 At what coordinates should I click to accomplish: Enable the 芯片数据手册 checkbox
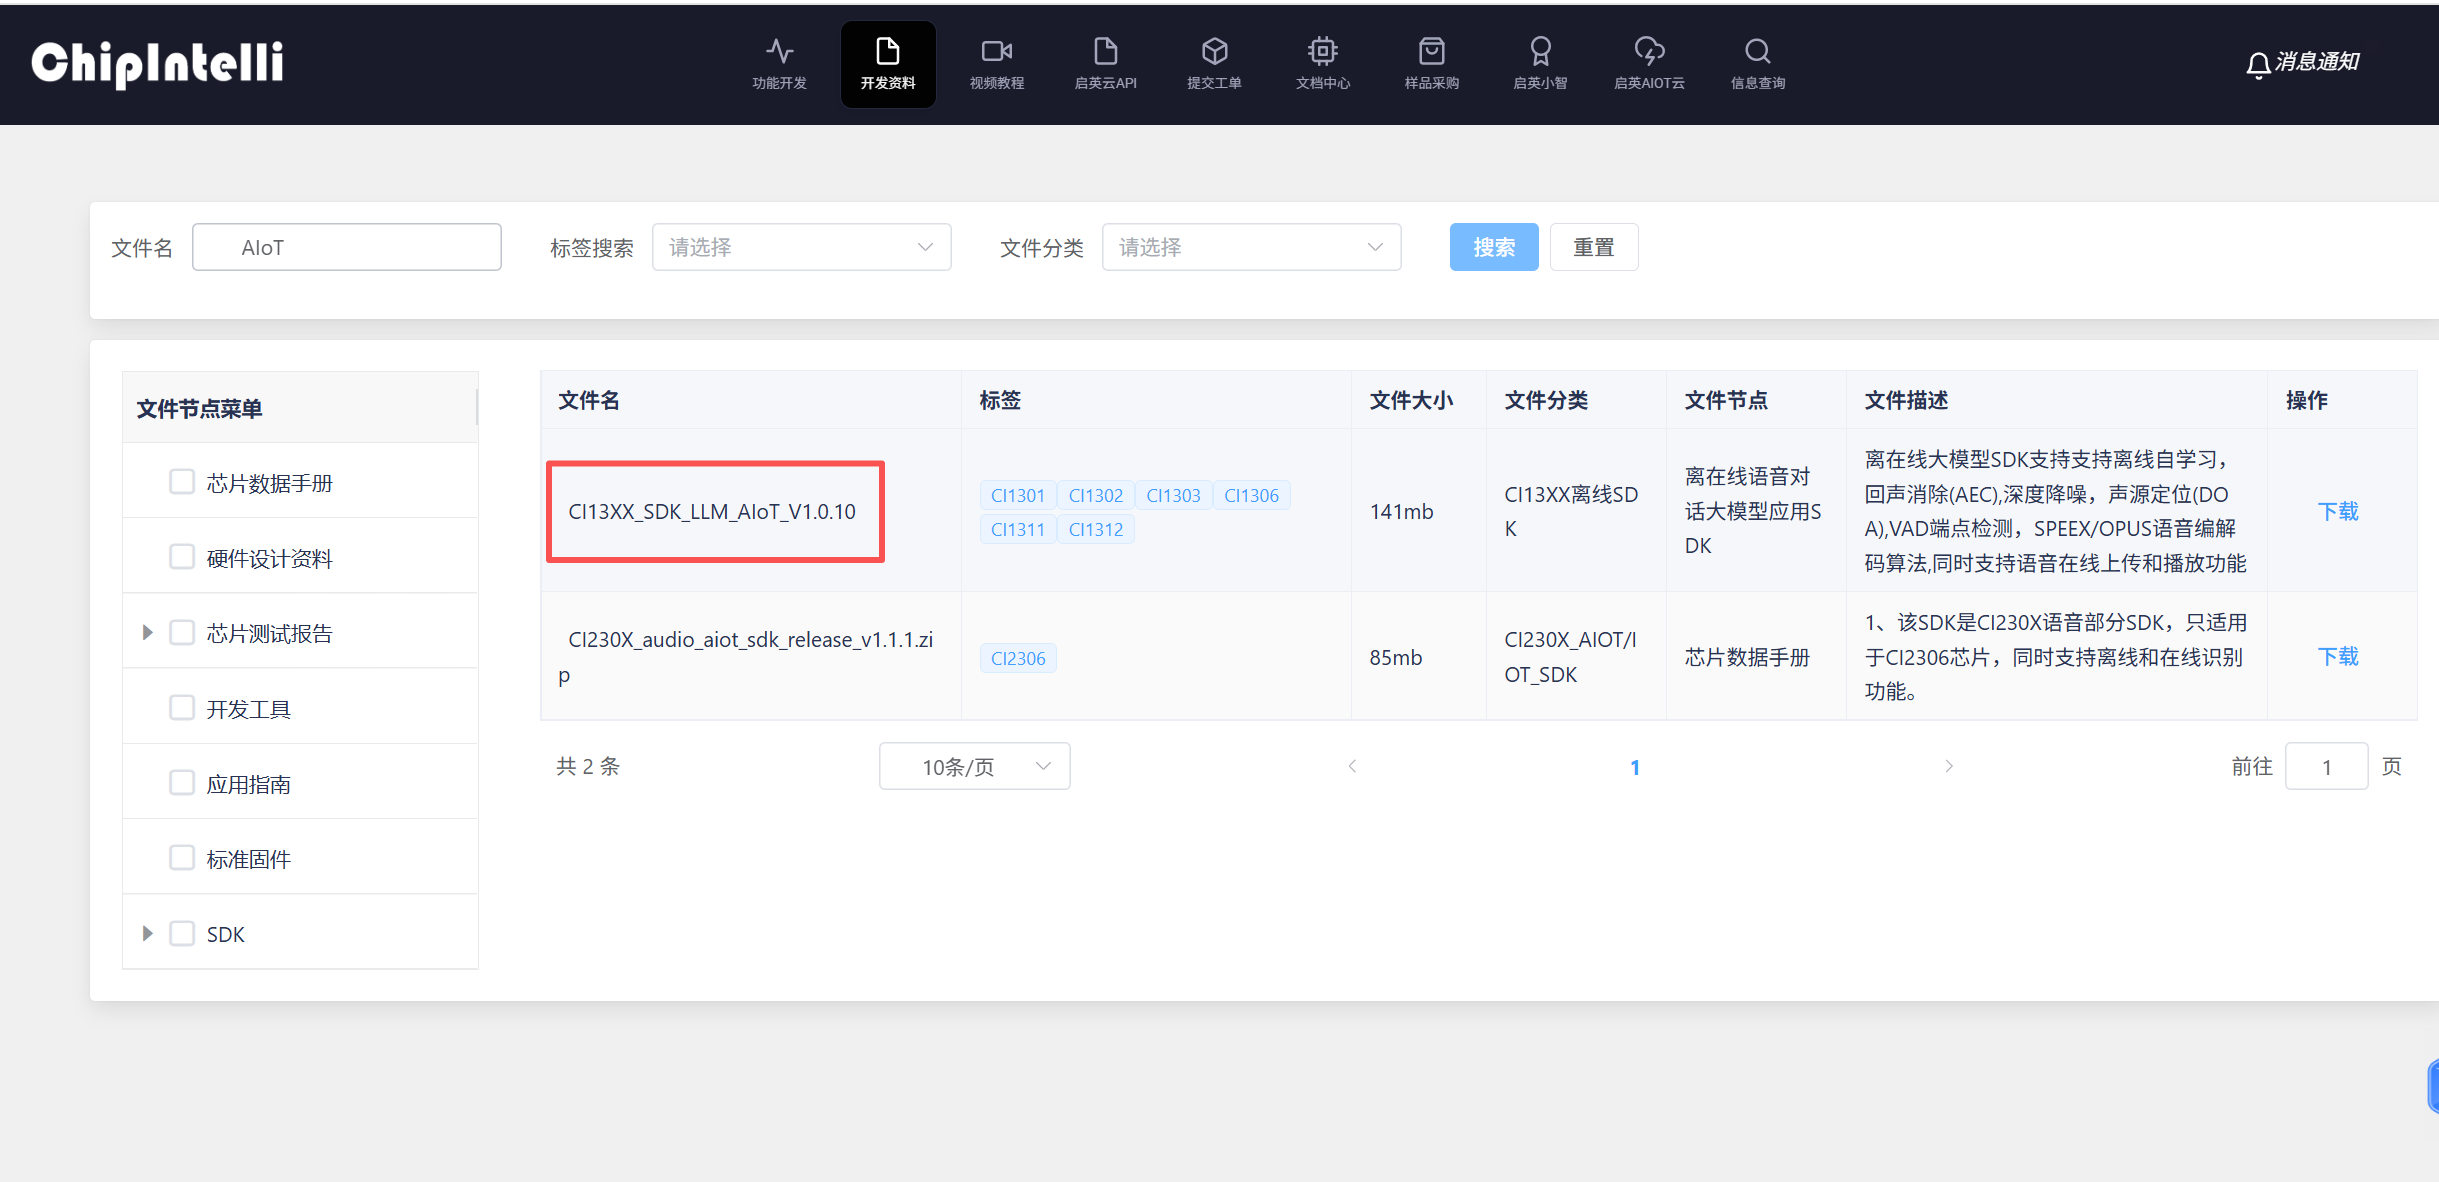click(x=181, y=481)
